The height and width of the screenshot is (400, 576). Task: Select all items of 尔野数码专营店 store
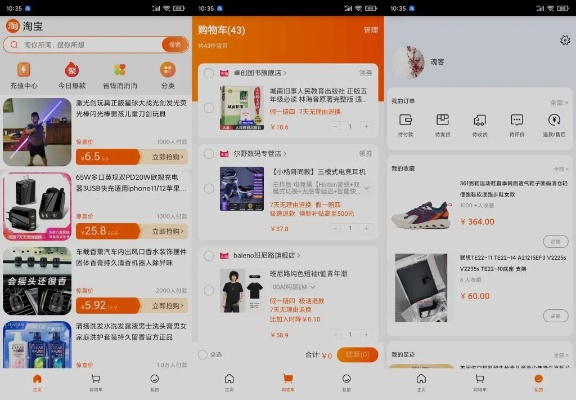209,154
